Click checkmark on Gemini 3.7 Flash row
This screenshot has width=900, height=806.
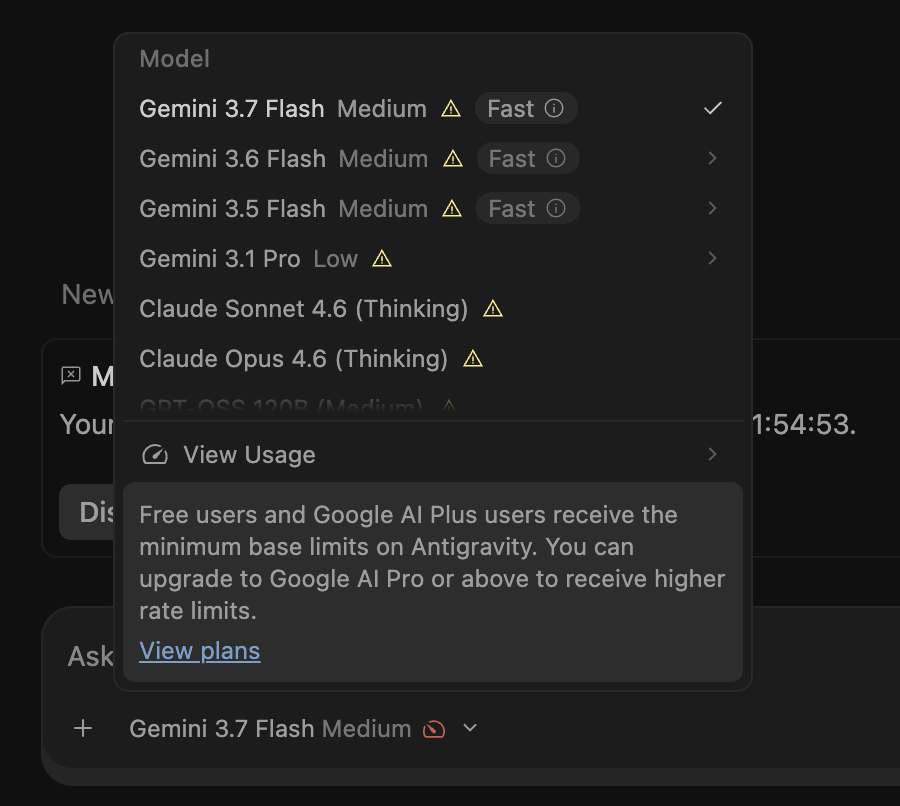(x=712, y=108)
